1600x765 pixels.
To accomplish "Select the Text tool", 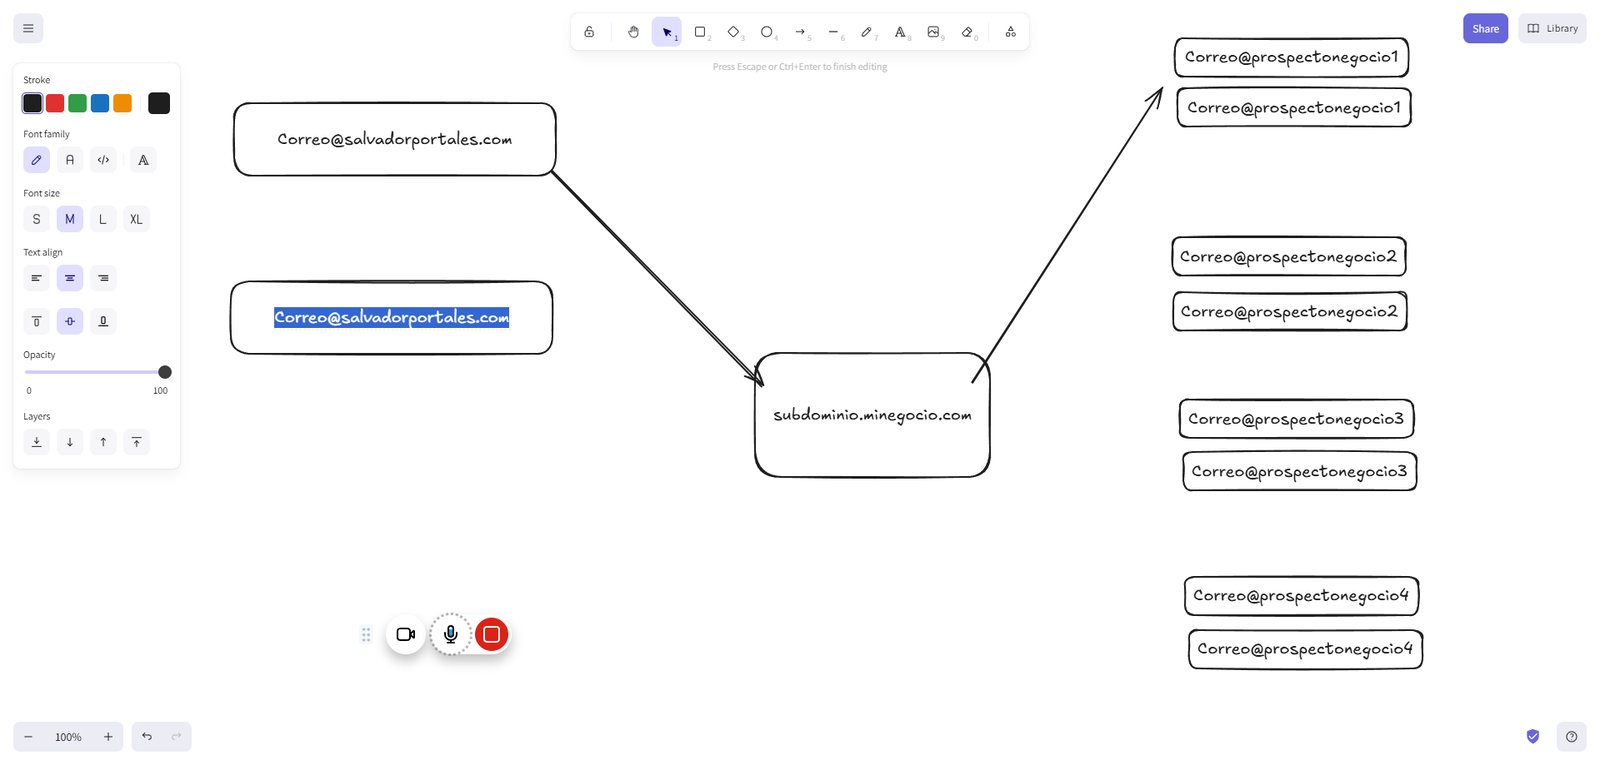I will [900, 32].
